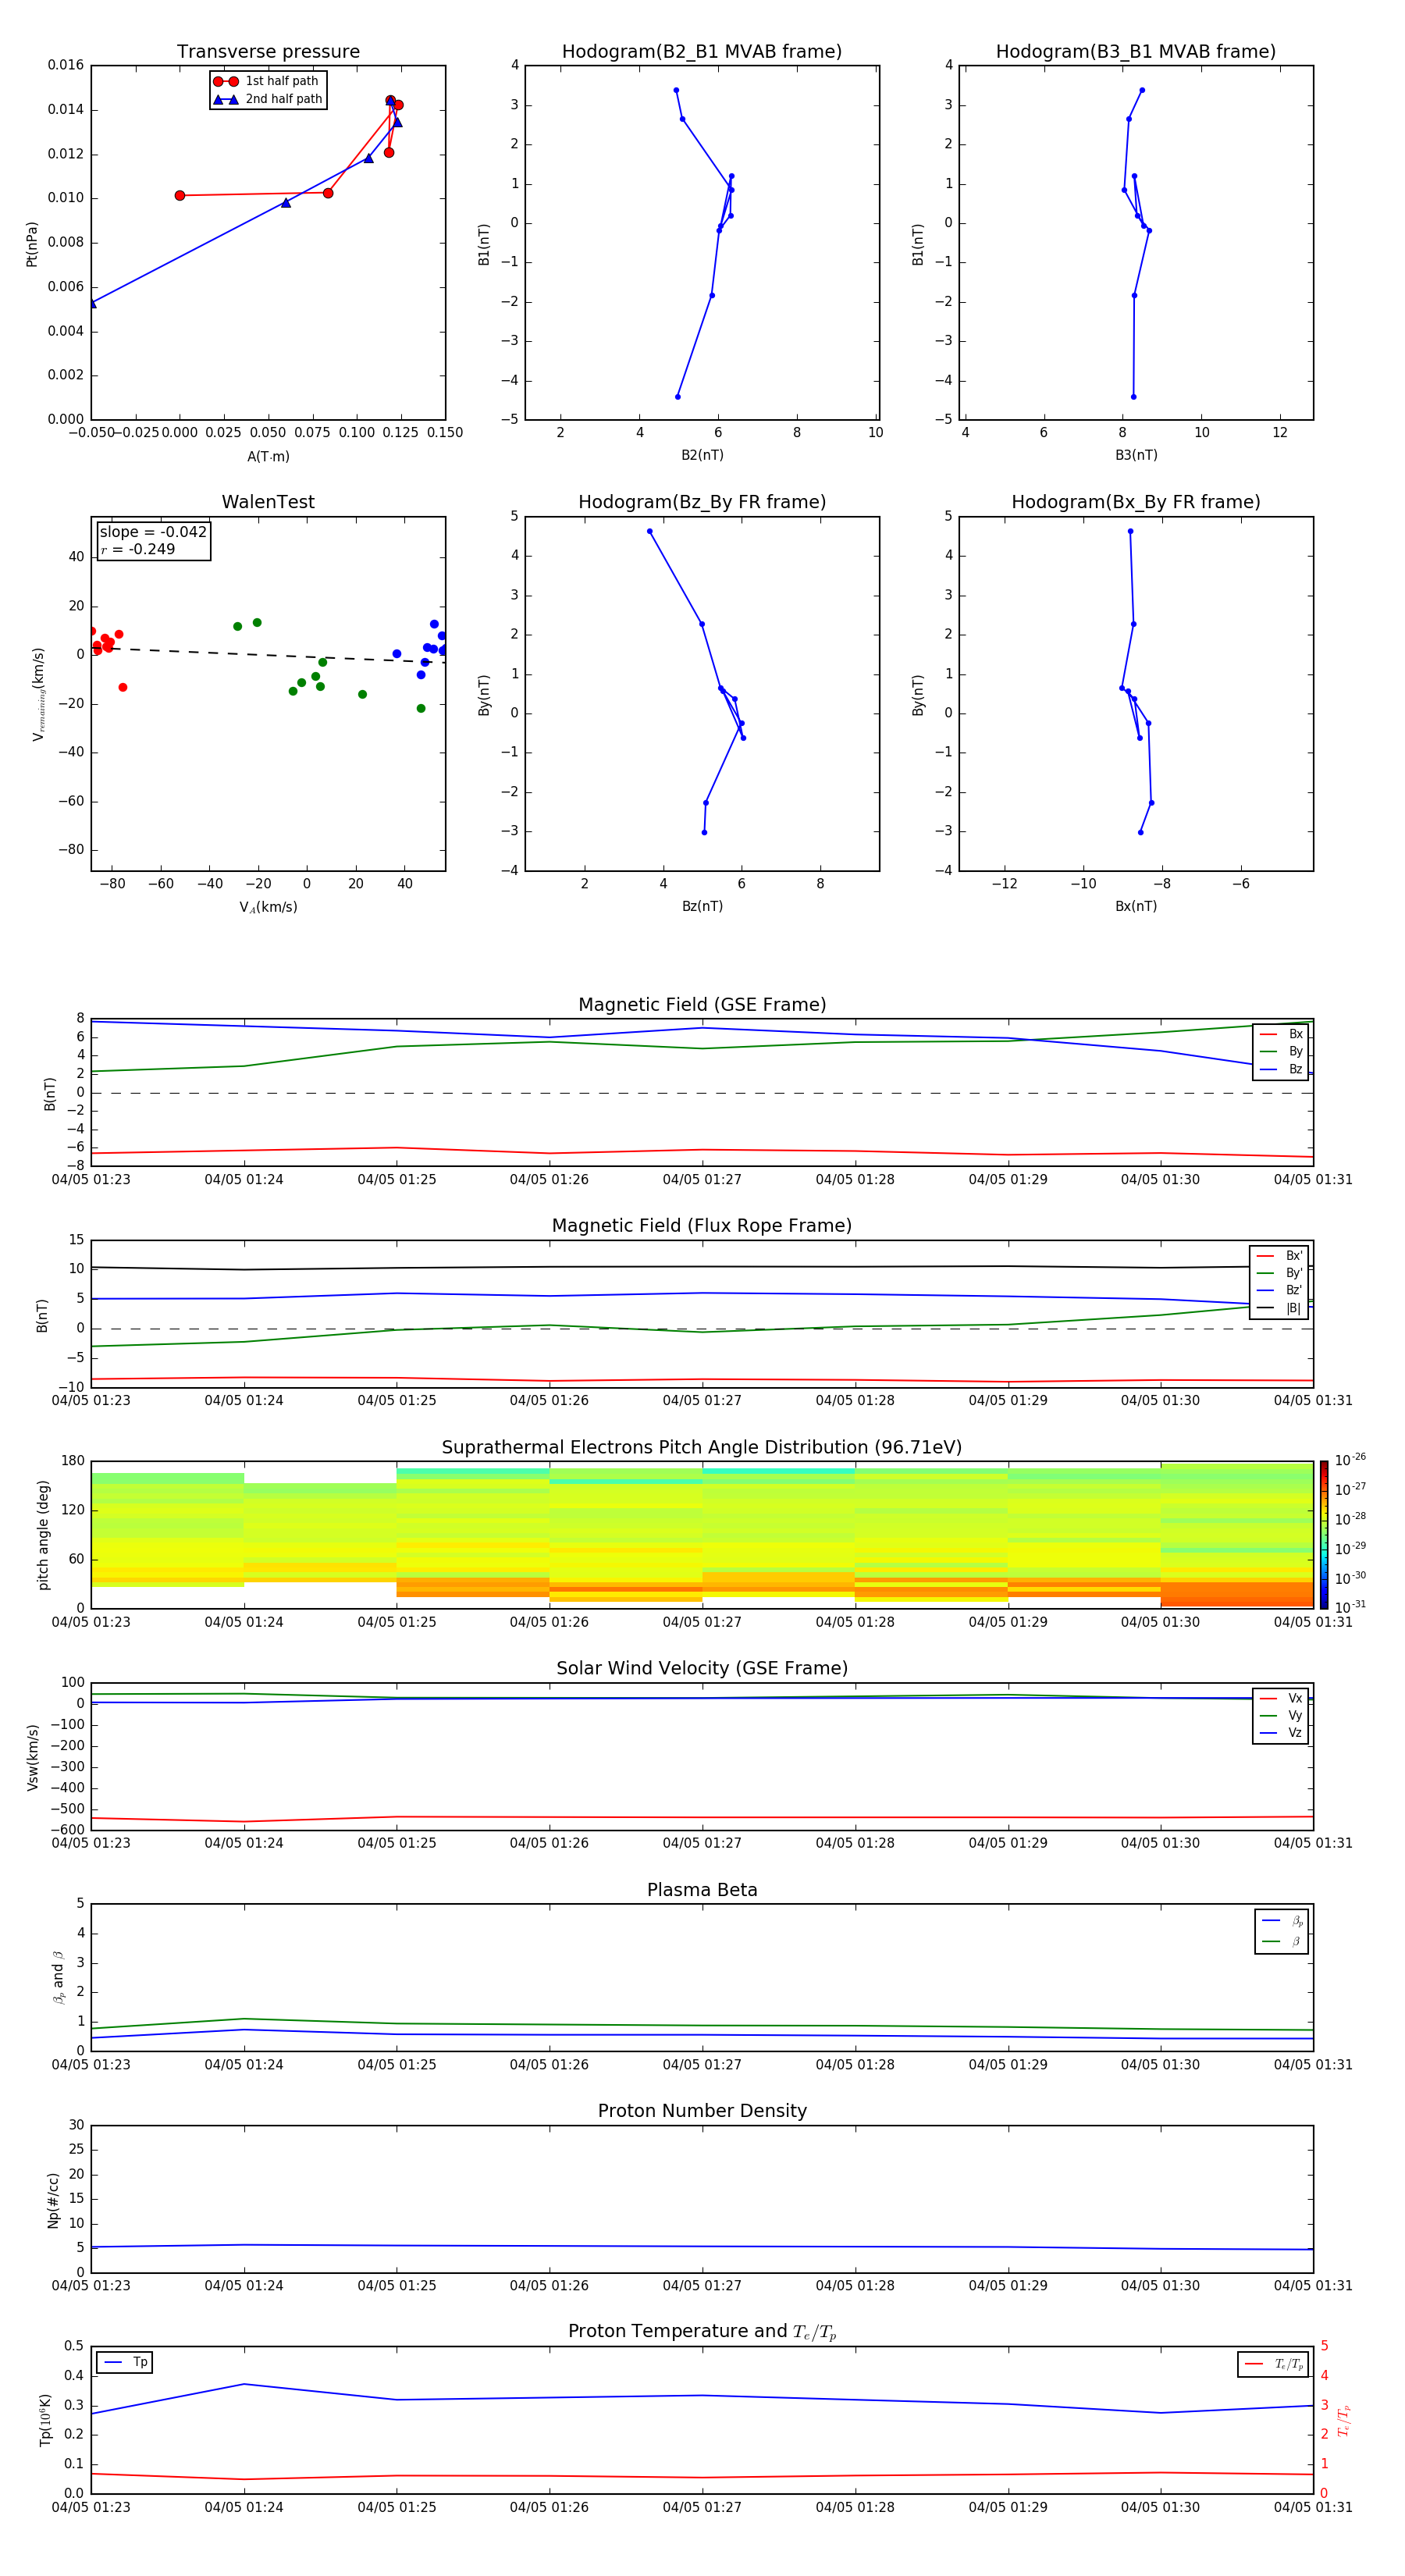This screenshot has height=2576, width=1405.
Task: Click the Proton Number Density title
Action: 702,2111
